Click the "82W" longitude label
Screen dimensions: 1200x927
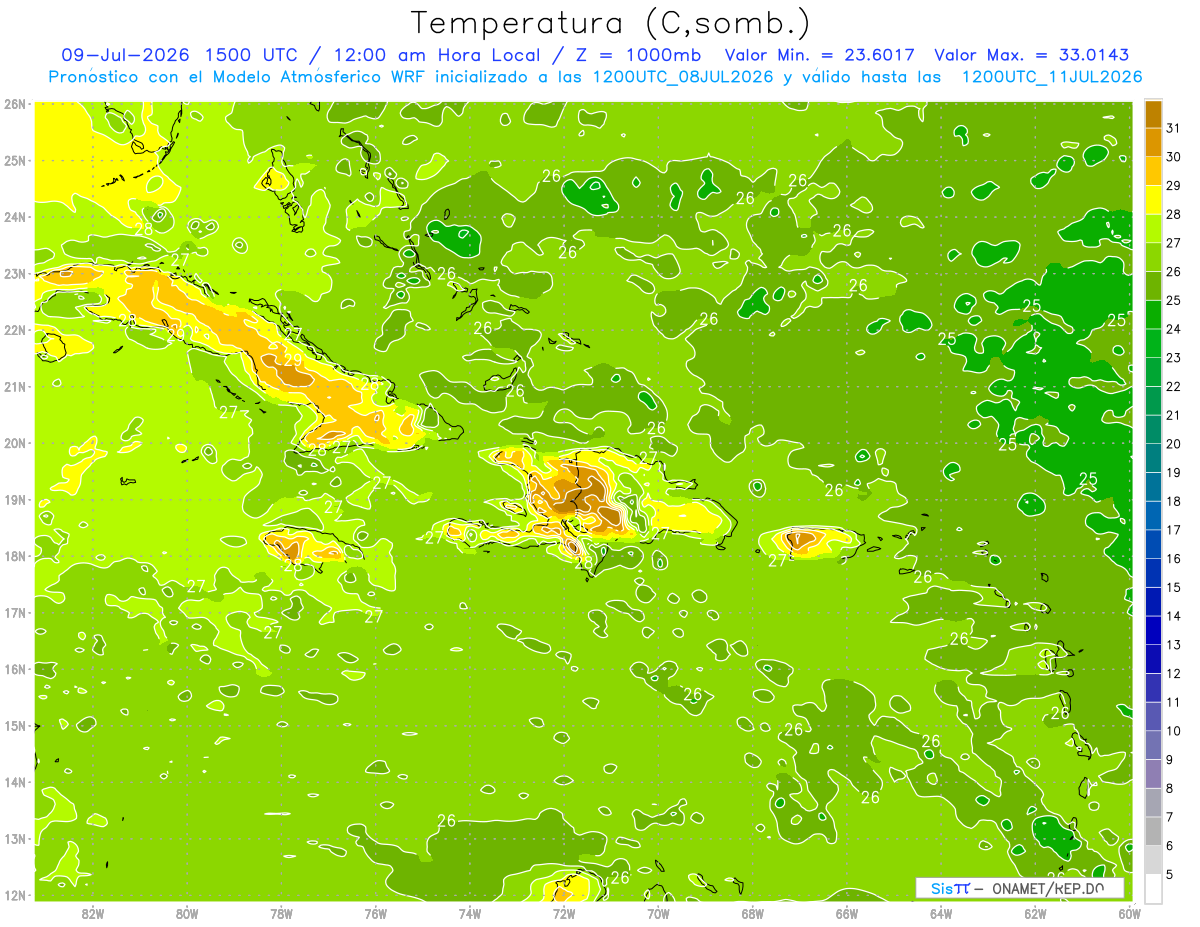coord(93,913)
